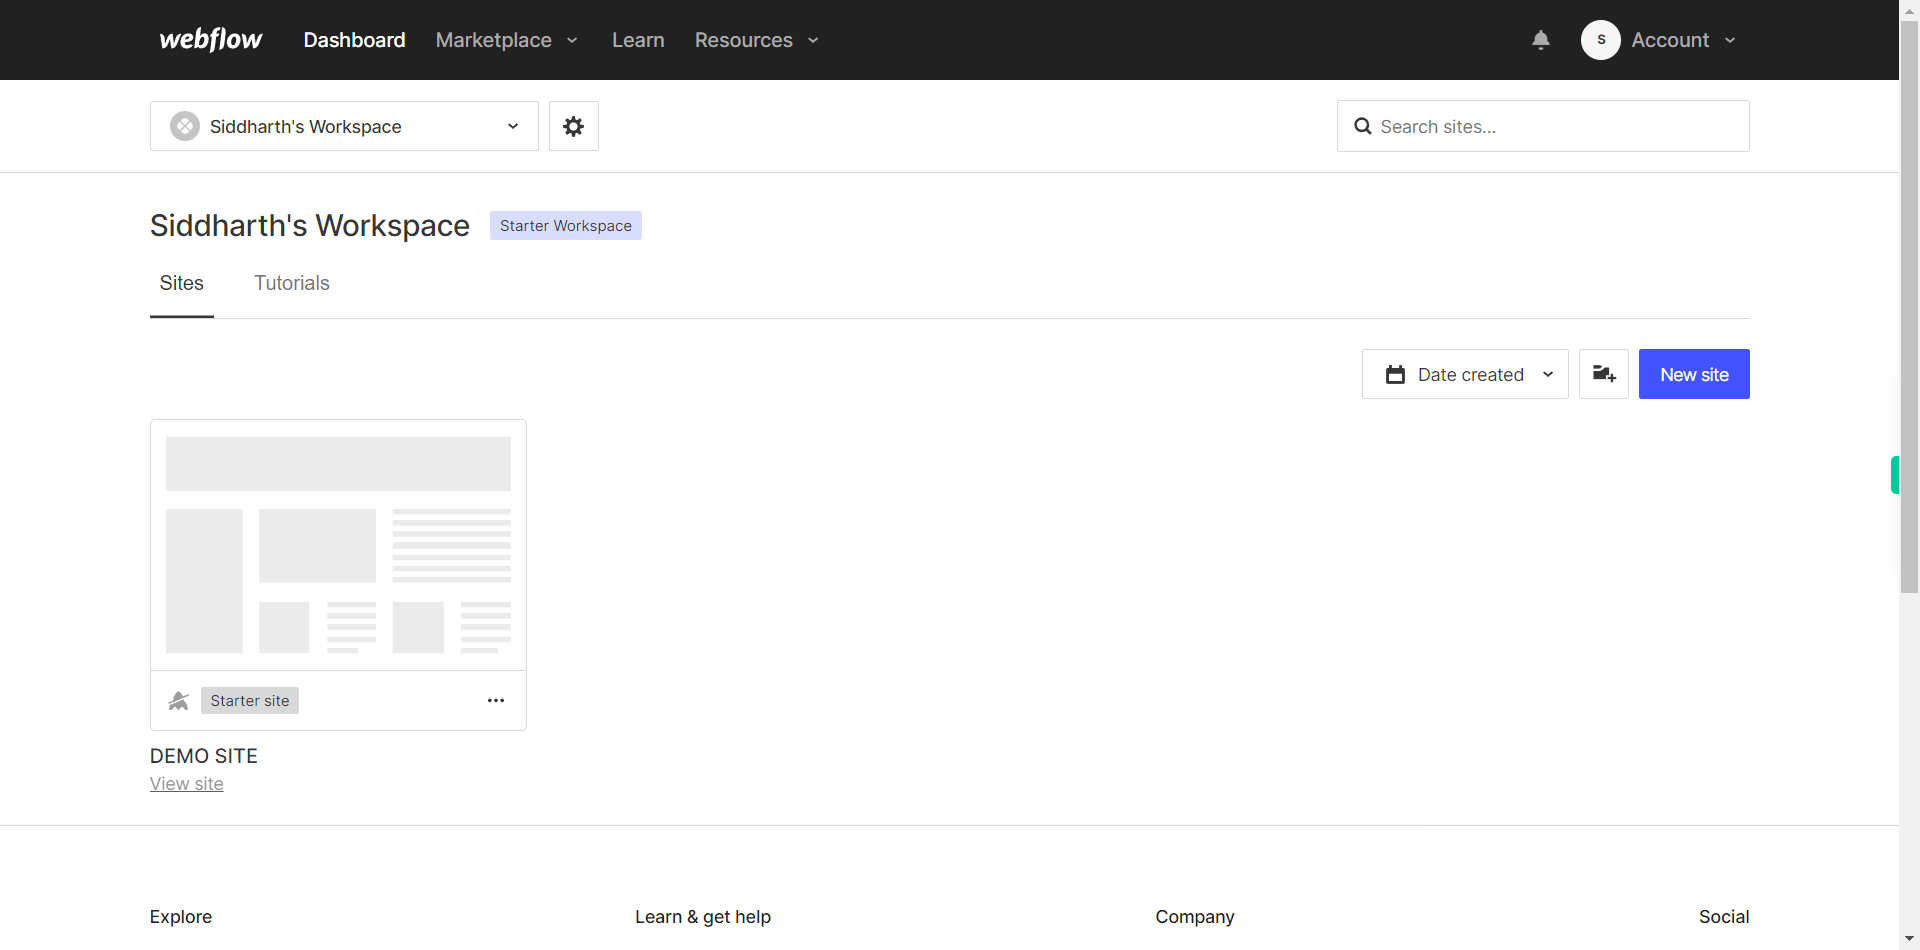Viewport: 1920px width, 950px height.
Task: Open the Learn menu item
Action: [x=638, y=40]
